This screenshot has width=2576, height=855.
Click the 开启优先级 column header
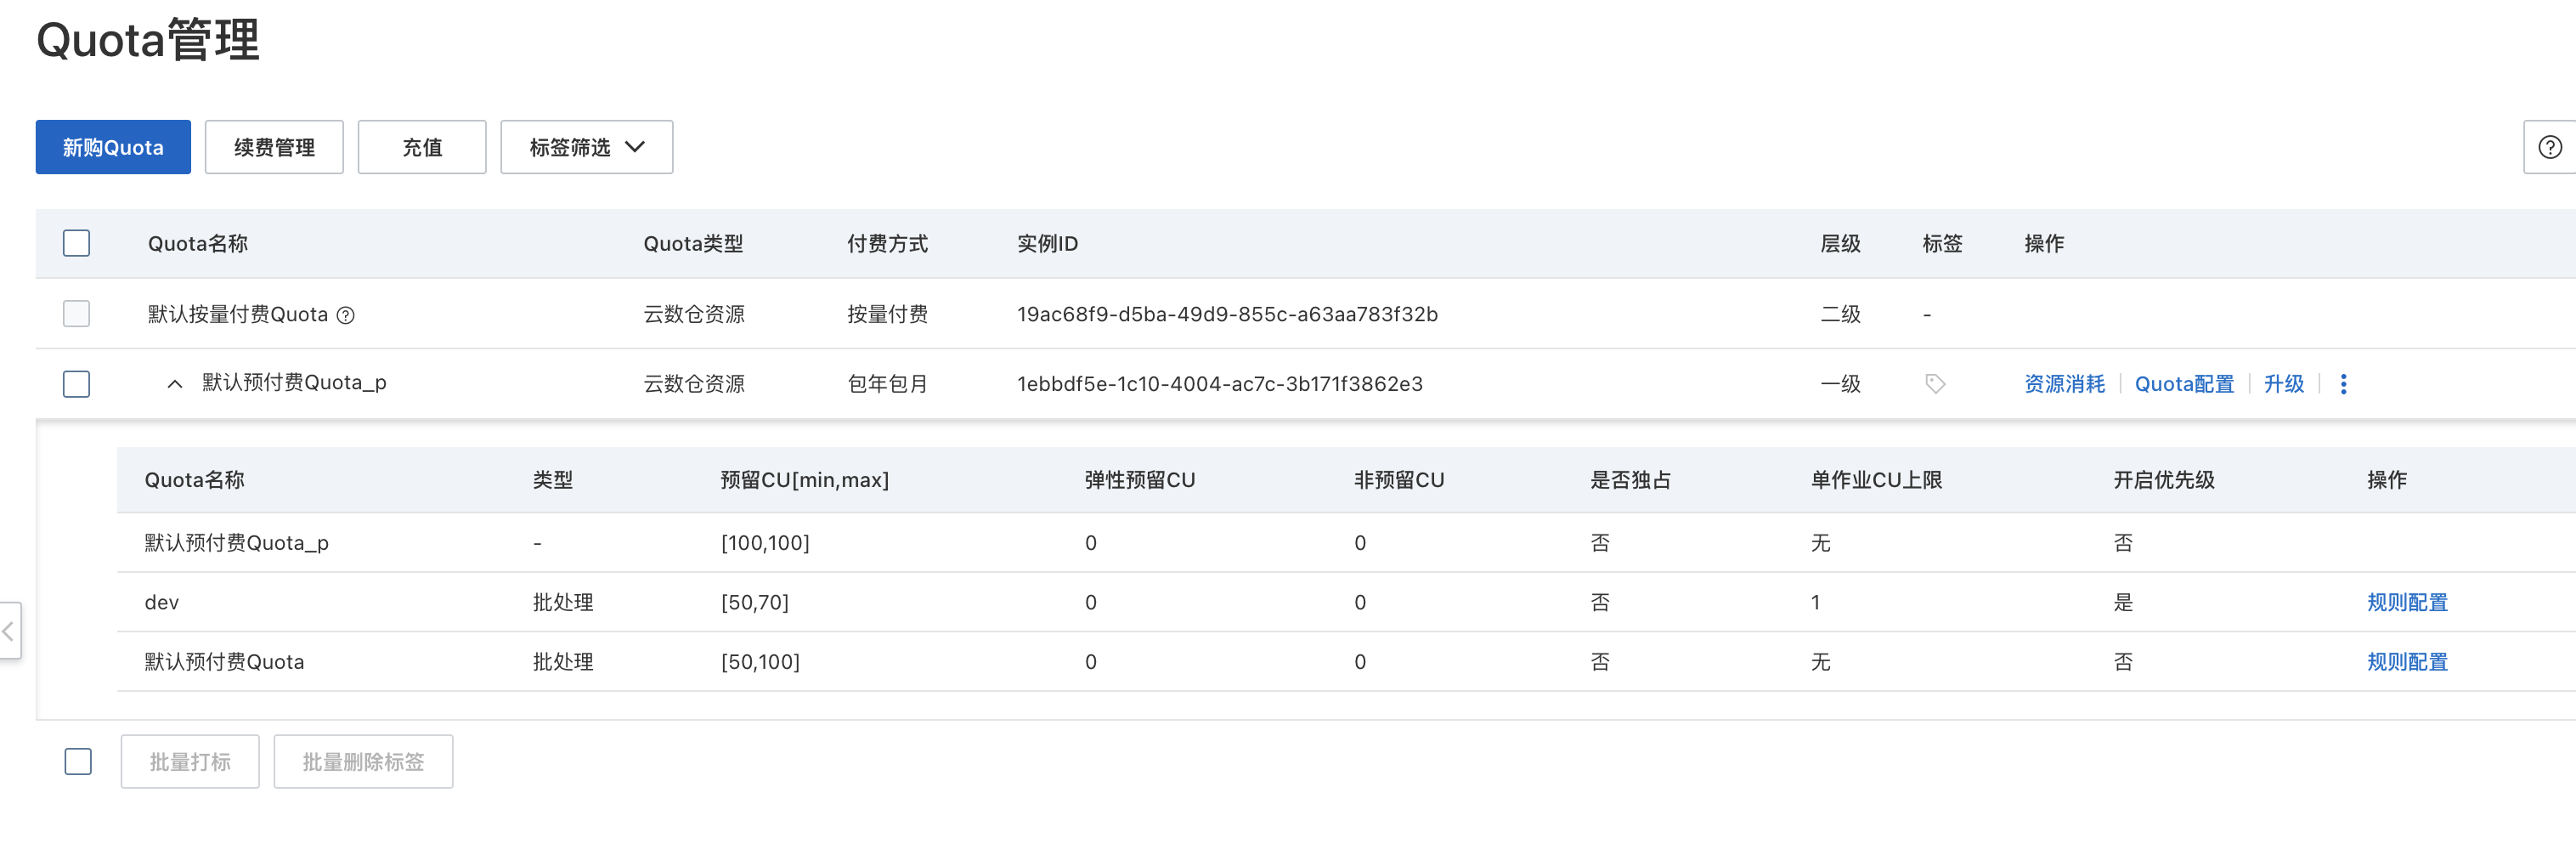coord(2164,480)
